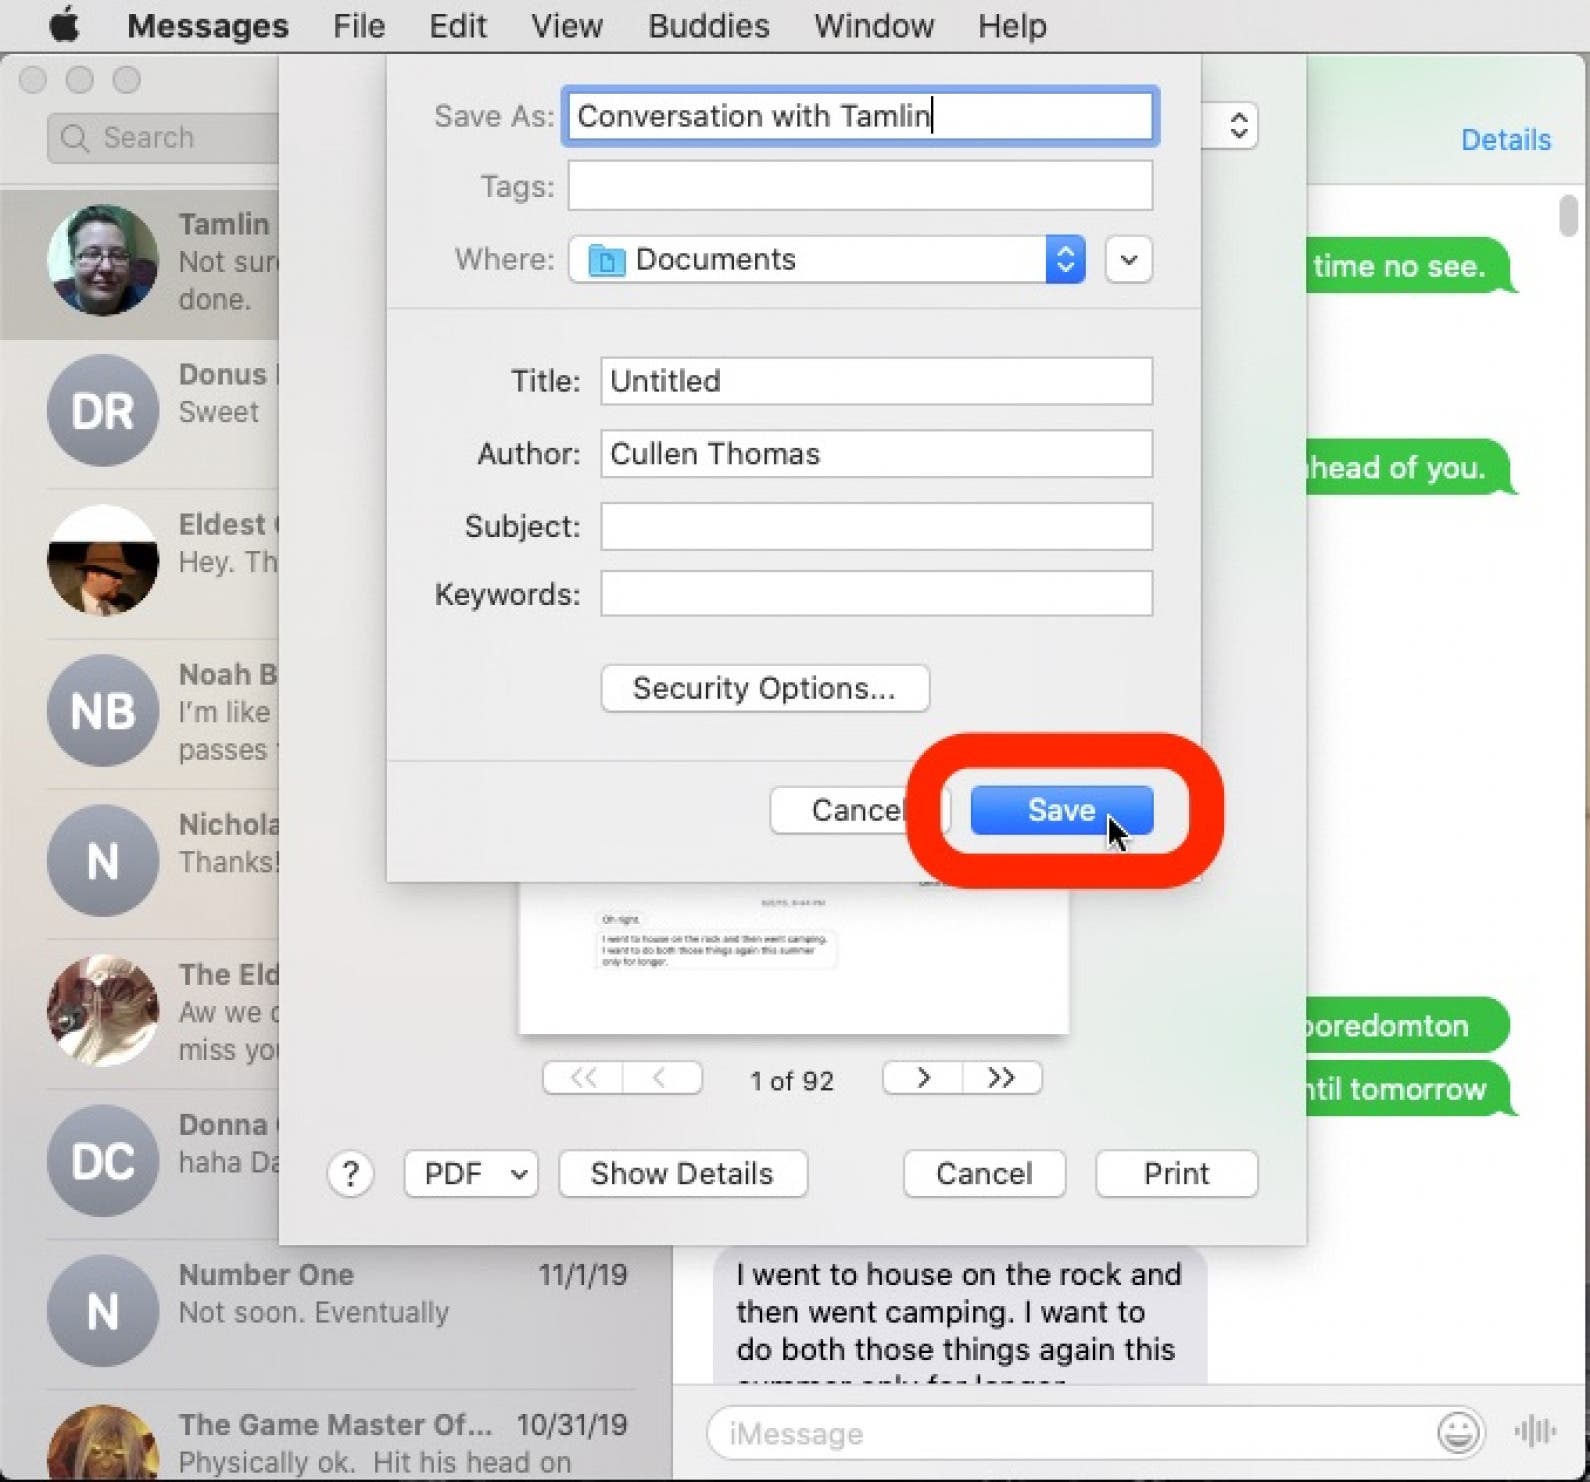
Task: Go to previous page in print preview
Action: pos(662,1078)
